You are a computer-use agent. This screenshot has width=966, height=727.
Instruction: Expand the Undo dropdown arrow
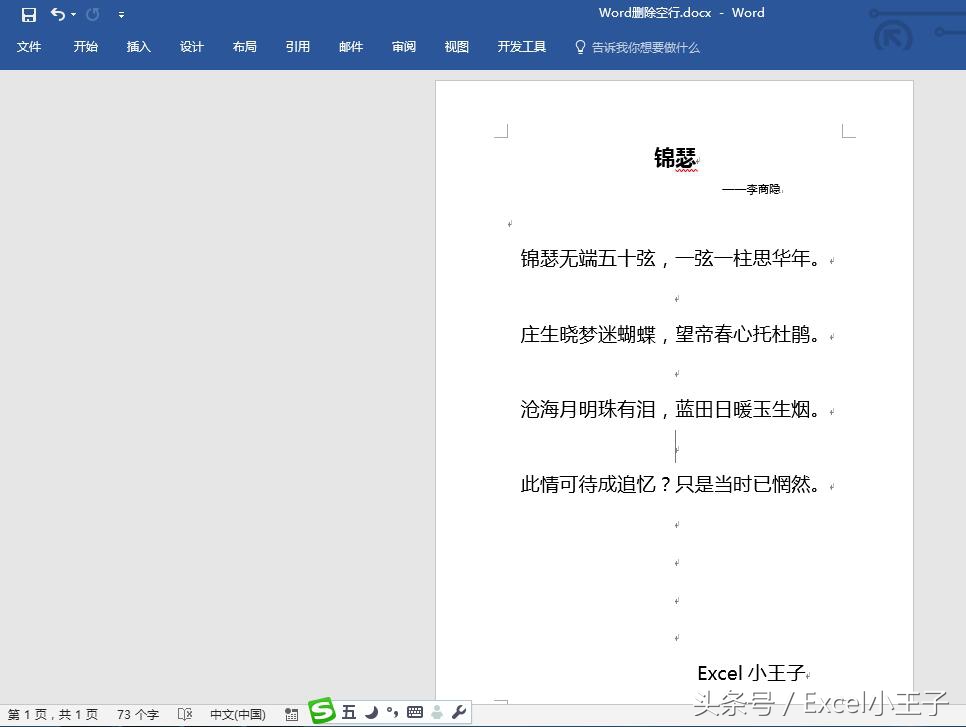coord(72,14)
